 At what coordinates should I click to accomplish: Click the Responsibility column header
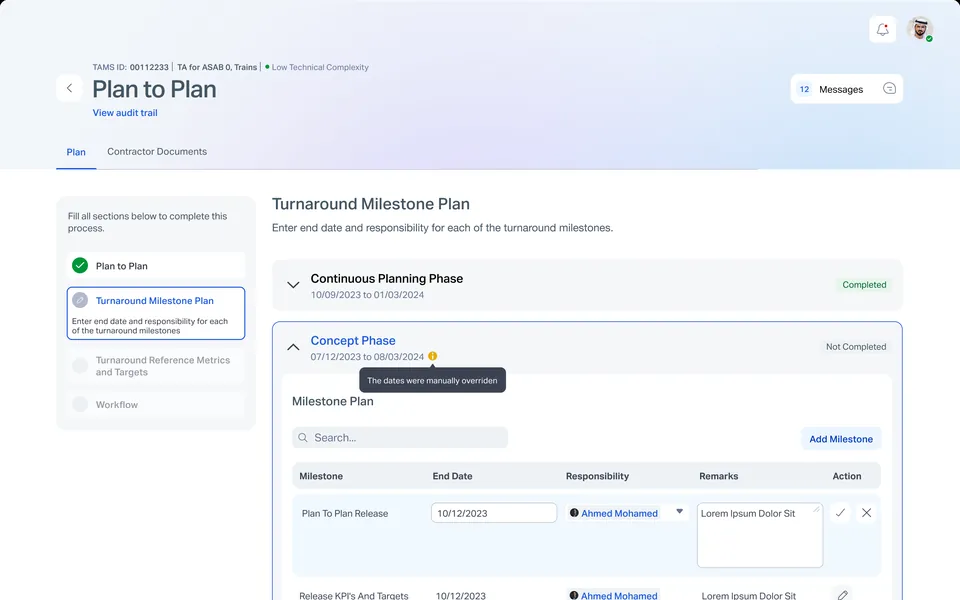click(x=597, y=476)
